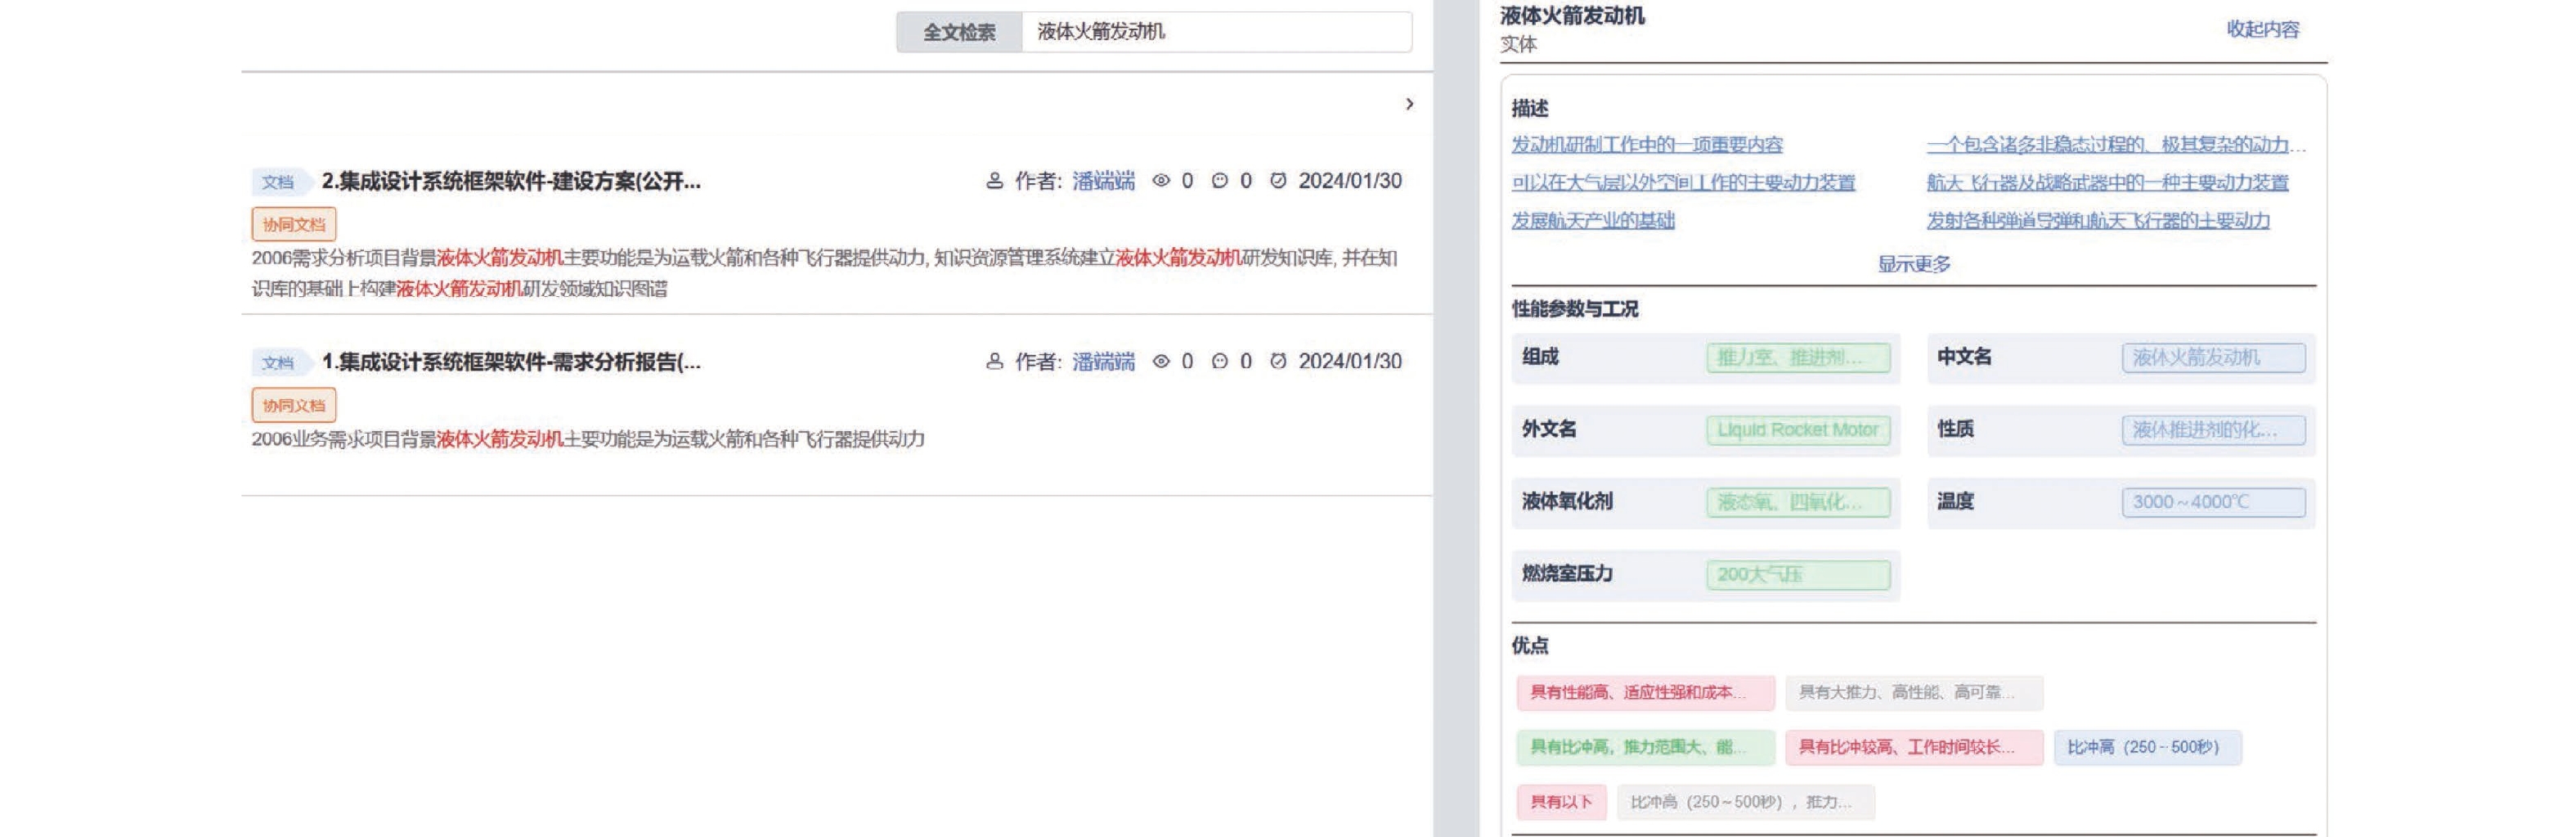Click the author person icon on second result
The image size is (2576, 837).
(x=994, y=361)
